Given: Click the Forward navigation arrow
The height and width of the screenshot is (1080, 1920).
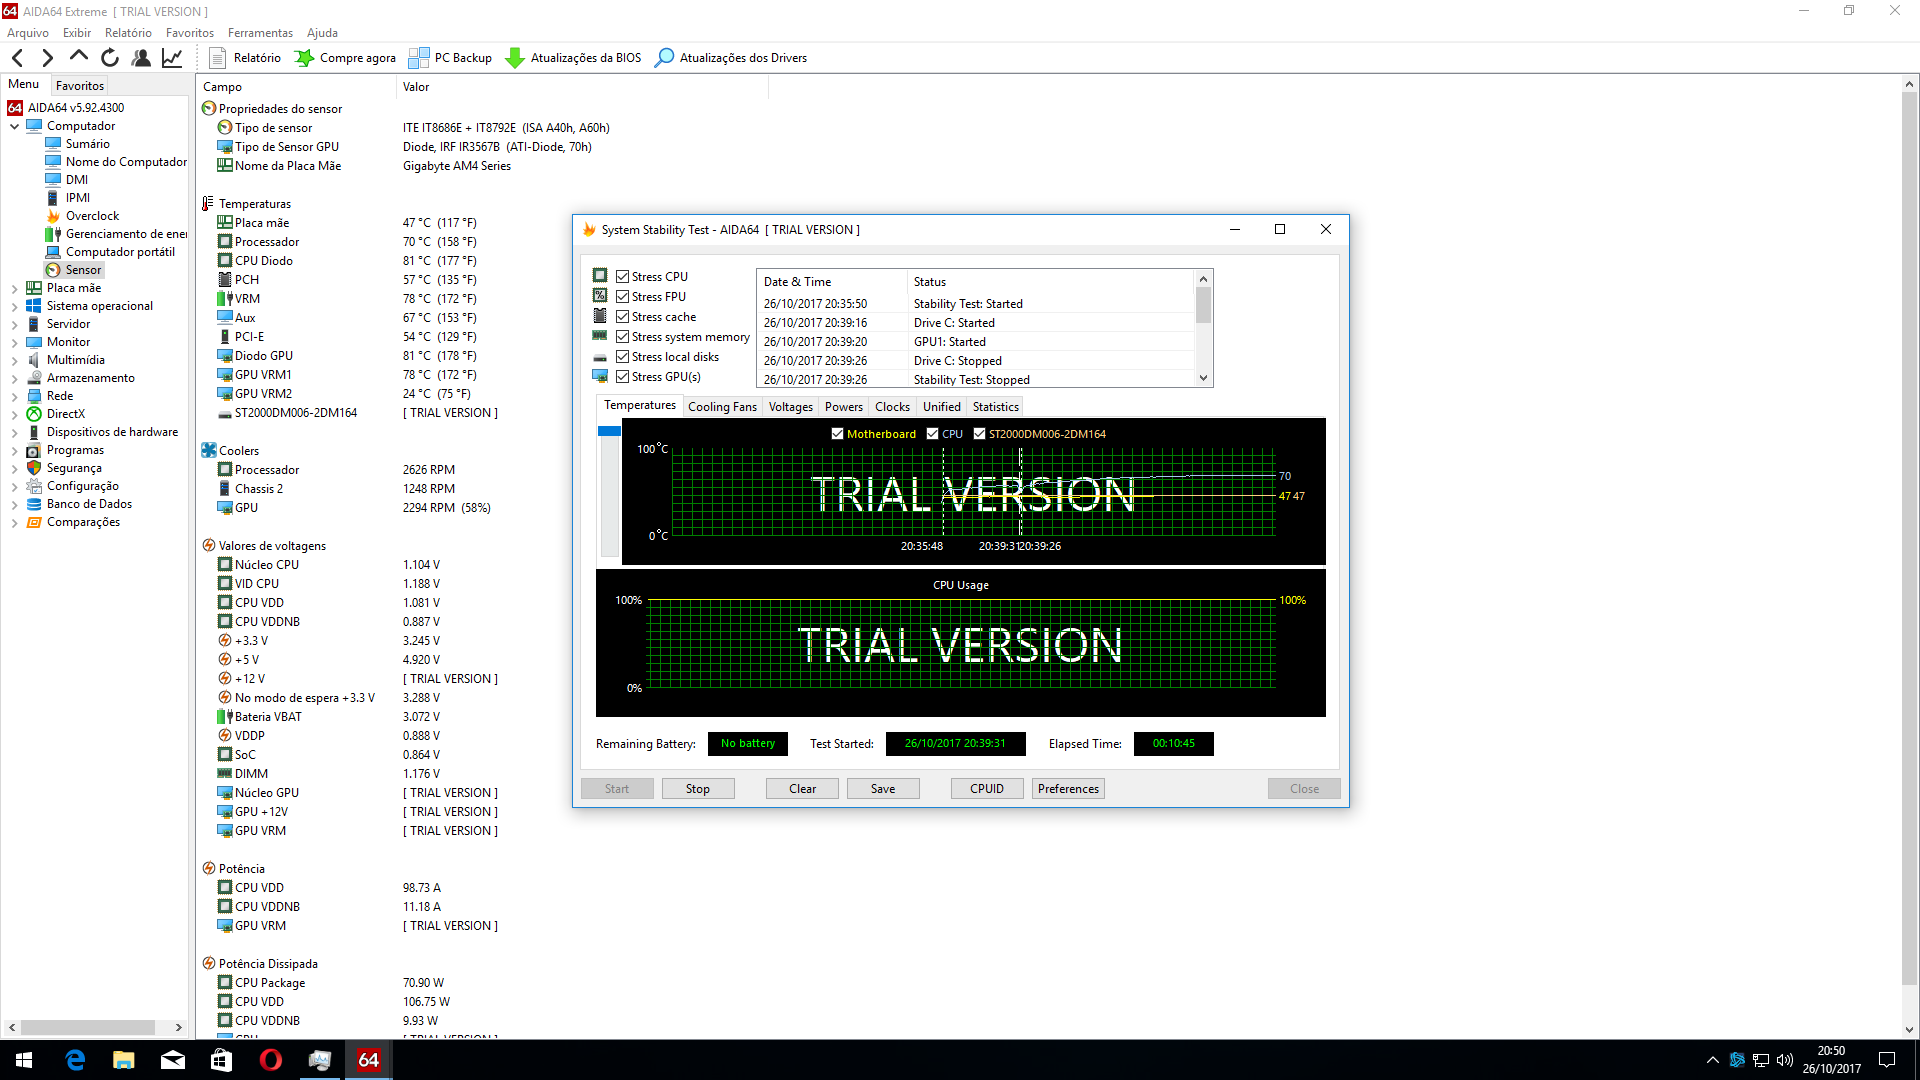Looking at the screenshot, I should [x=47, y=58].
